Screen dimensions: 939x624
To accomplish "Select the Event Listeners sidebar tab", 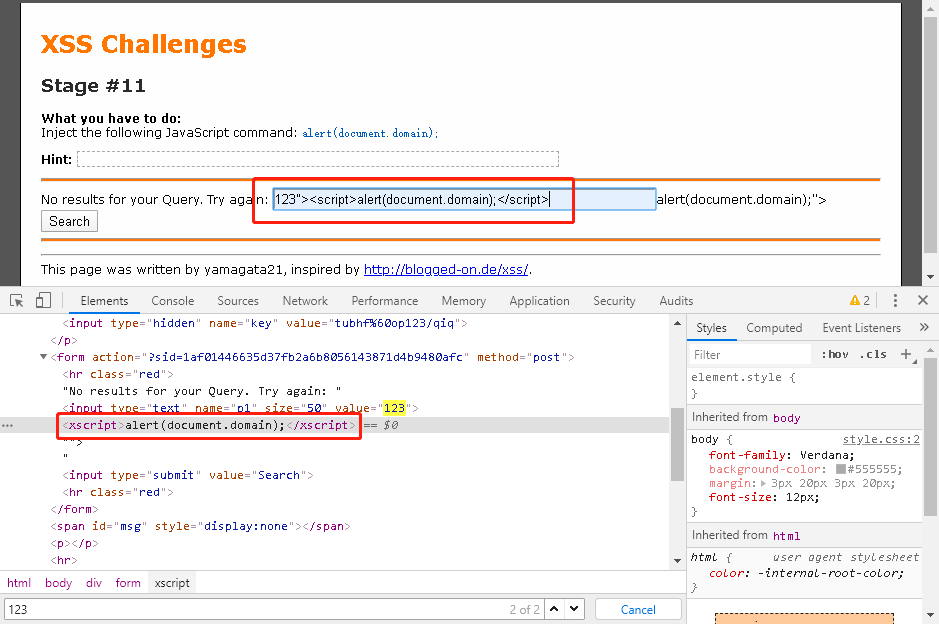I will pos(861,328).
